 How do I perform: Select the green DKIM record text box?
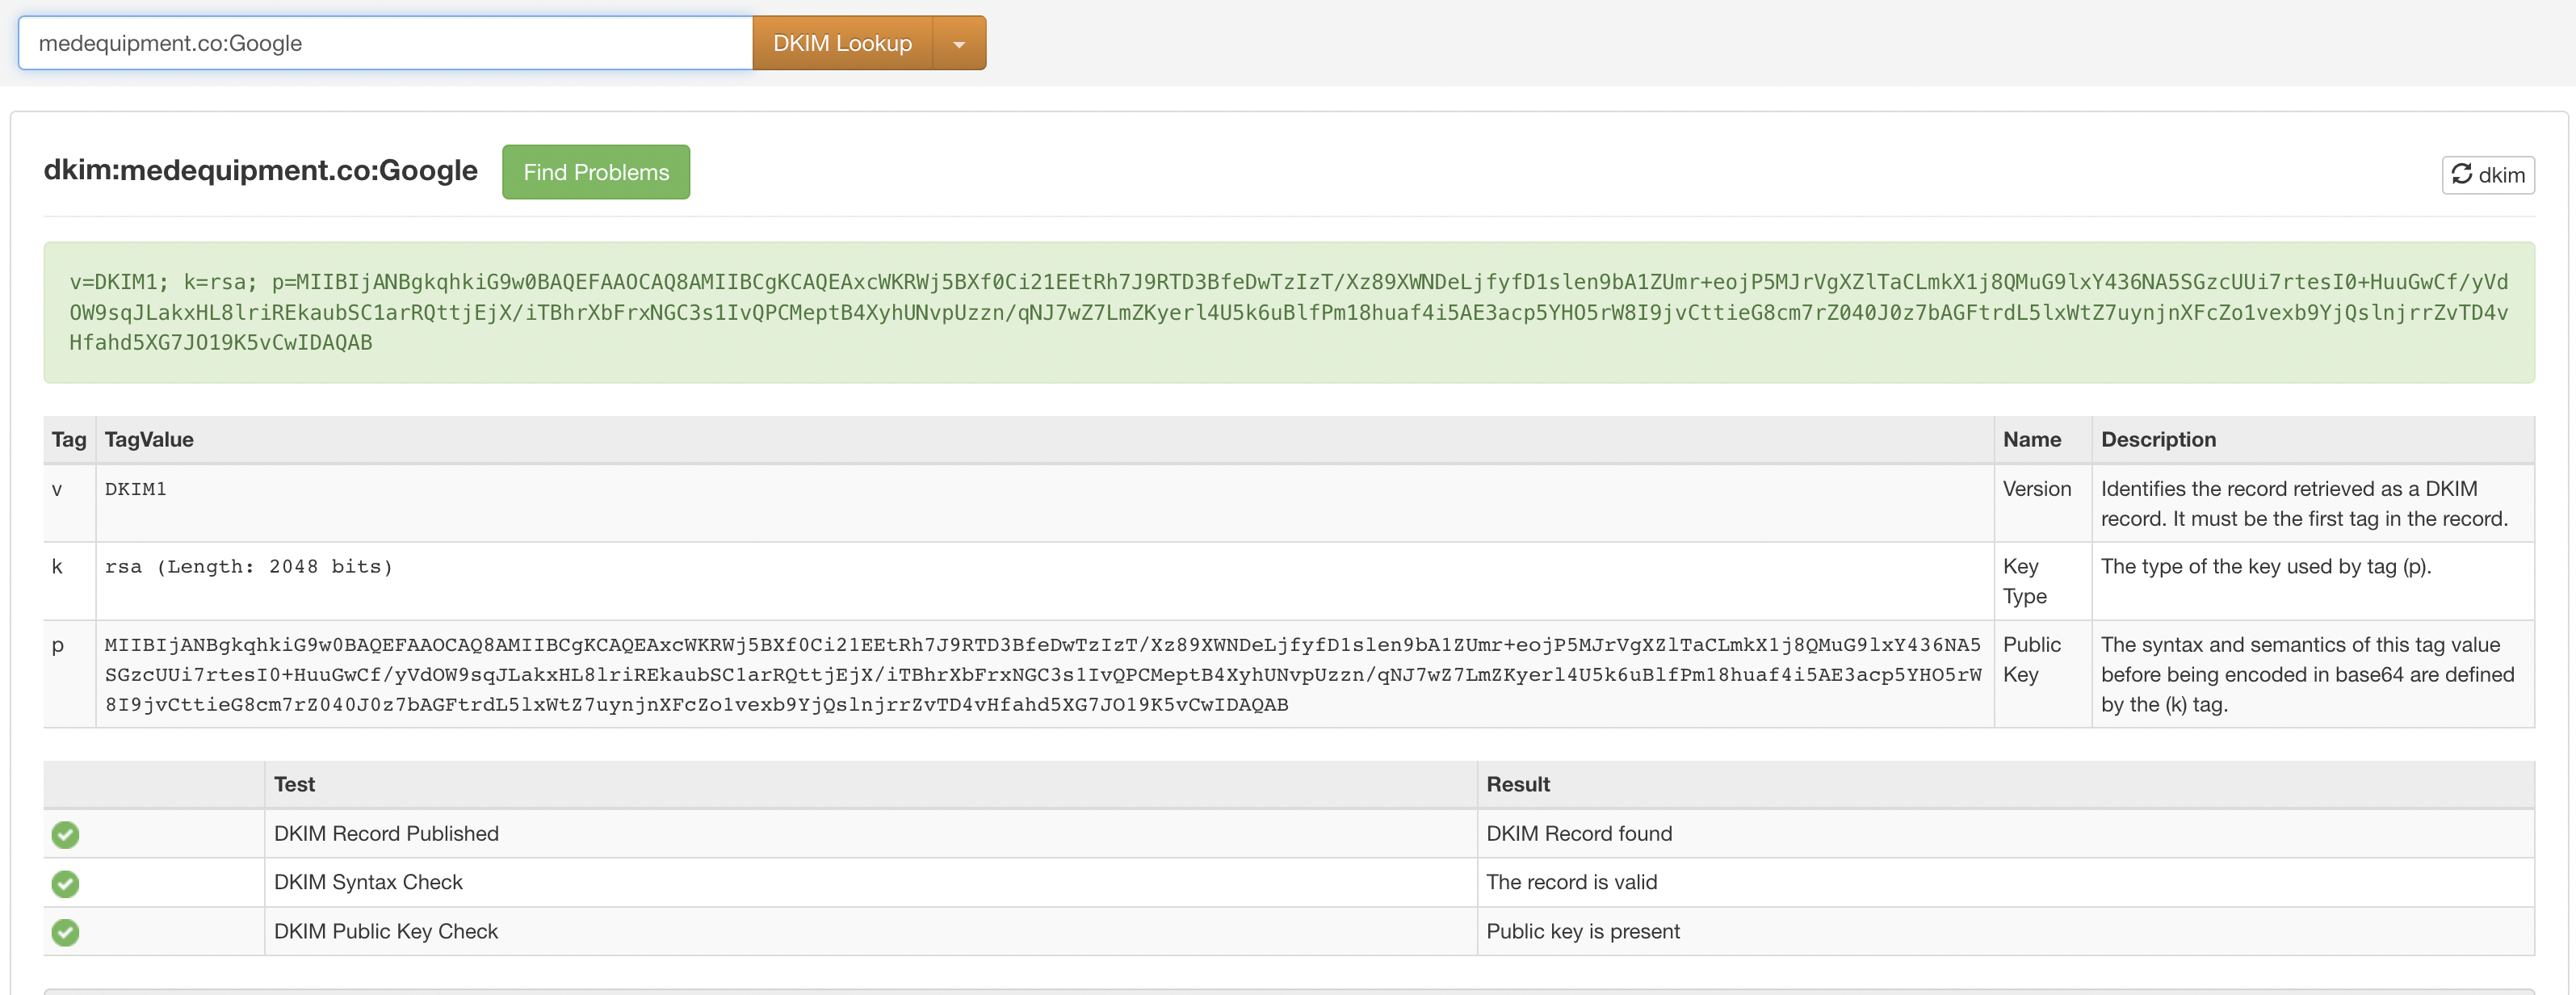point(1288,312)
